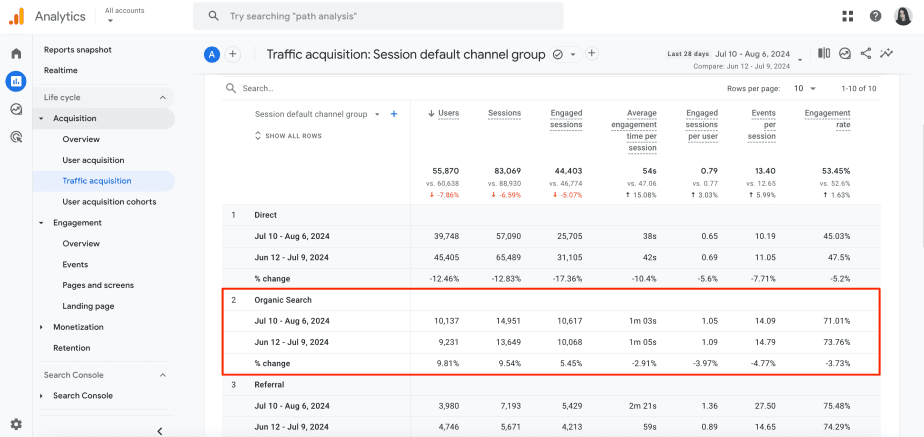The width and height of the screenshot is (924, 437).
Task: Click the Last 28 days label
Action: coord(688,54)
